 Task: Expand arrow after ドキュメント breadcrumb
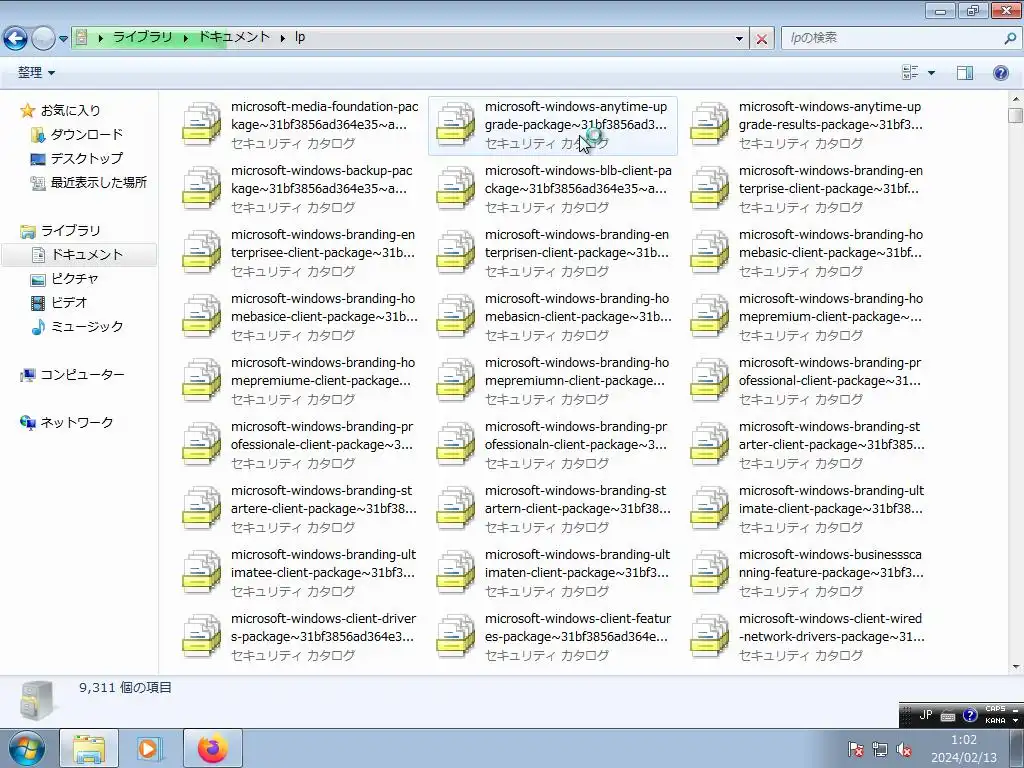tap(282, 38)
